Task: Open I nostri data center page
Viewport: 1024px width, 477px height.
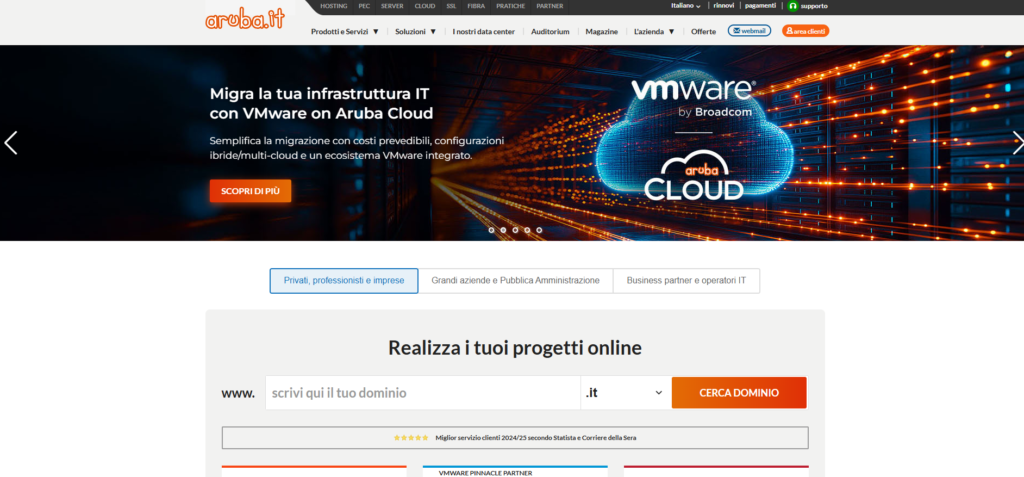Action: coord(483,31)
